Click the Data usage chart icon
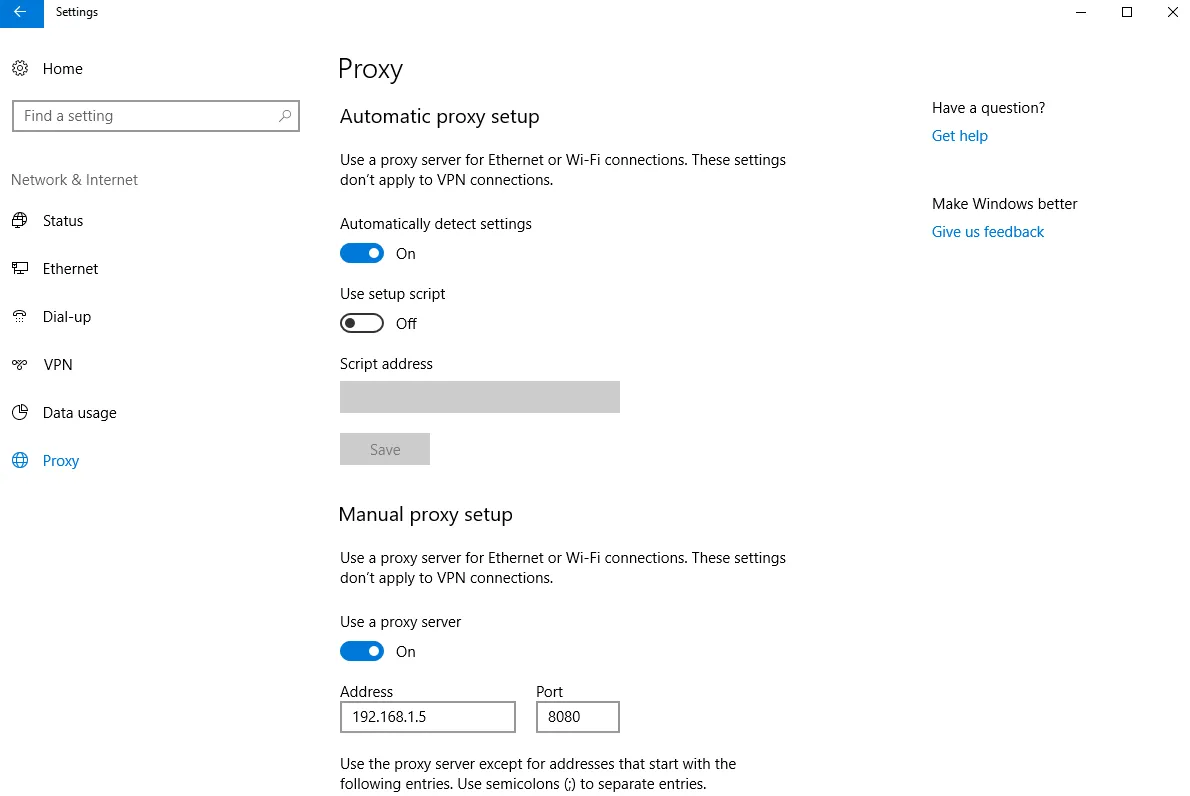Viewport: 1190px width, 796px height. click(20, 413)
